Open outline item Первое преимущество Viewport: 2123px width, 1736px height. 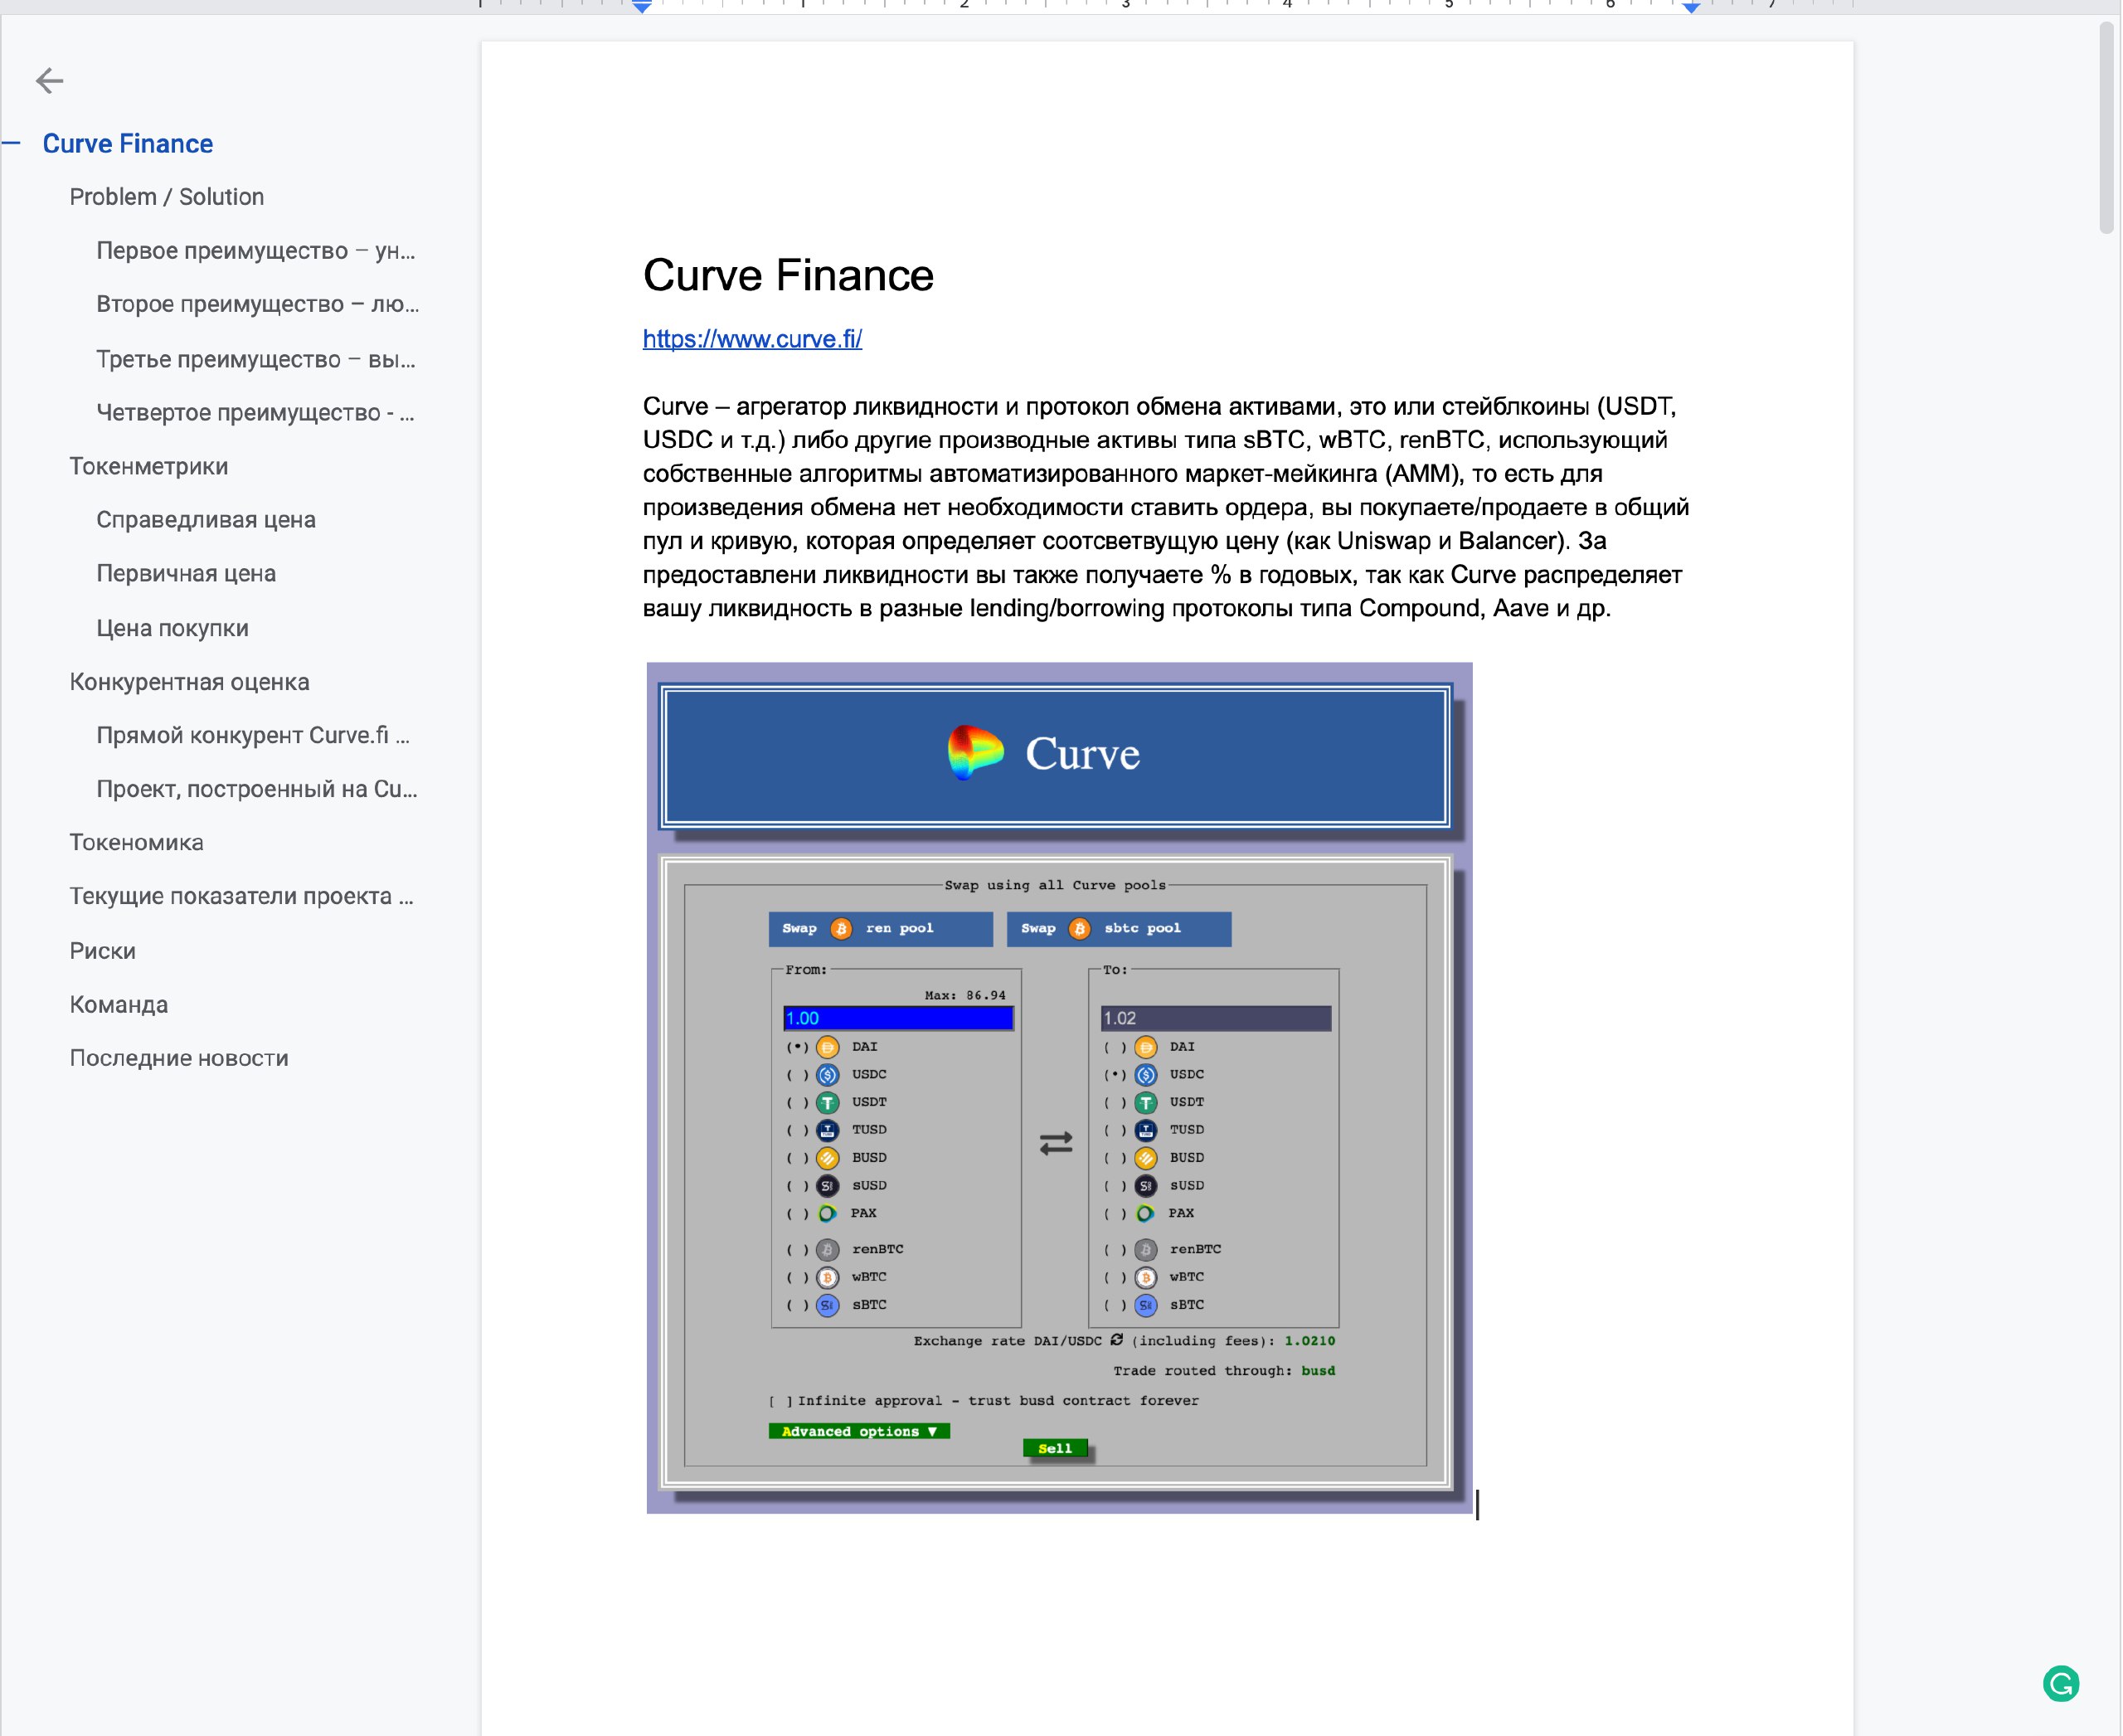[x=255, y=251]
